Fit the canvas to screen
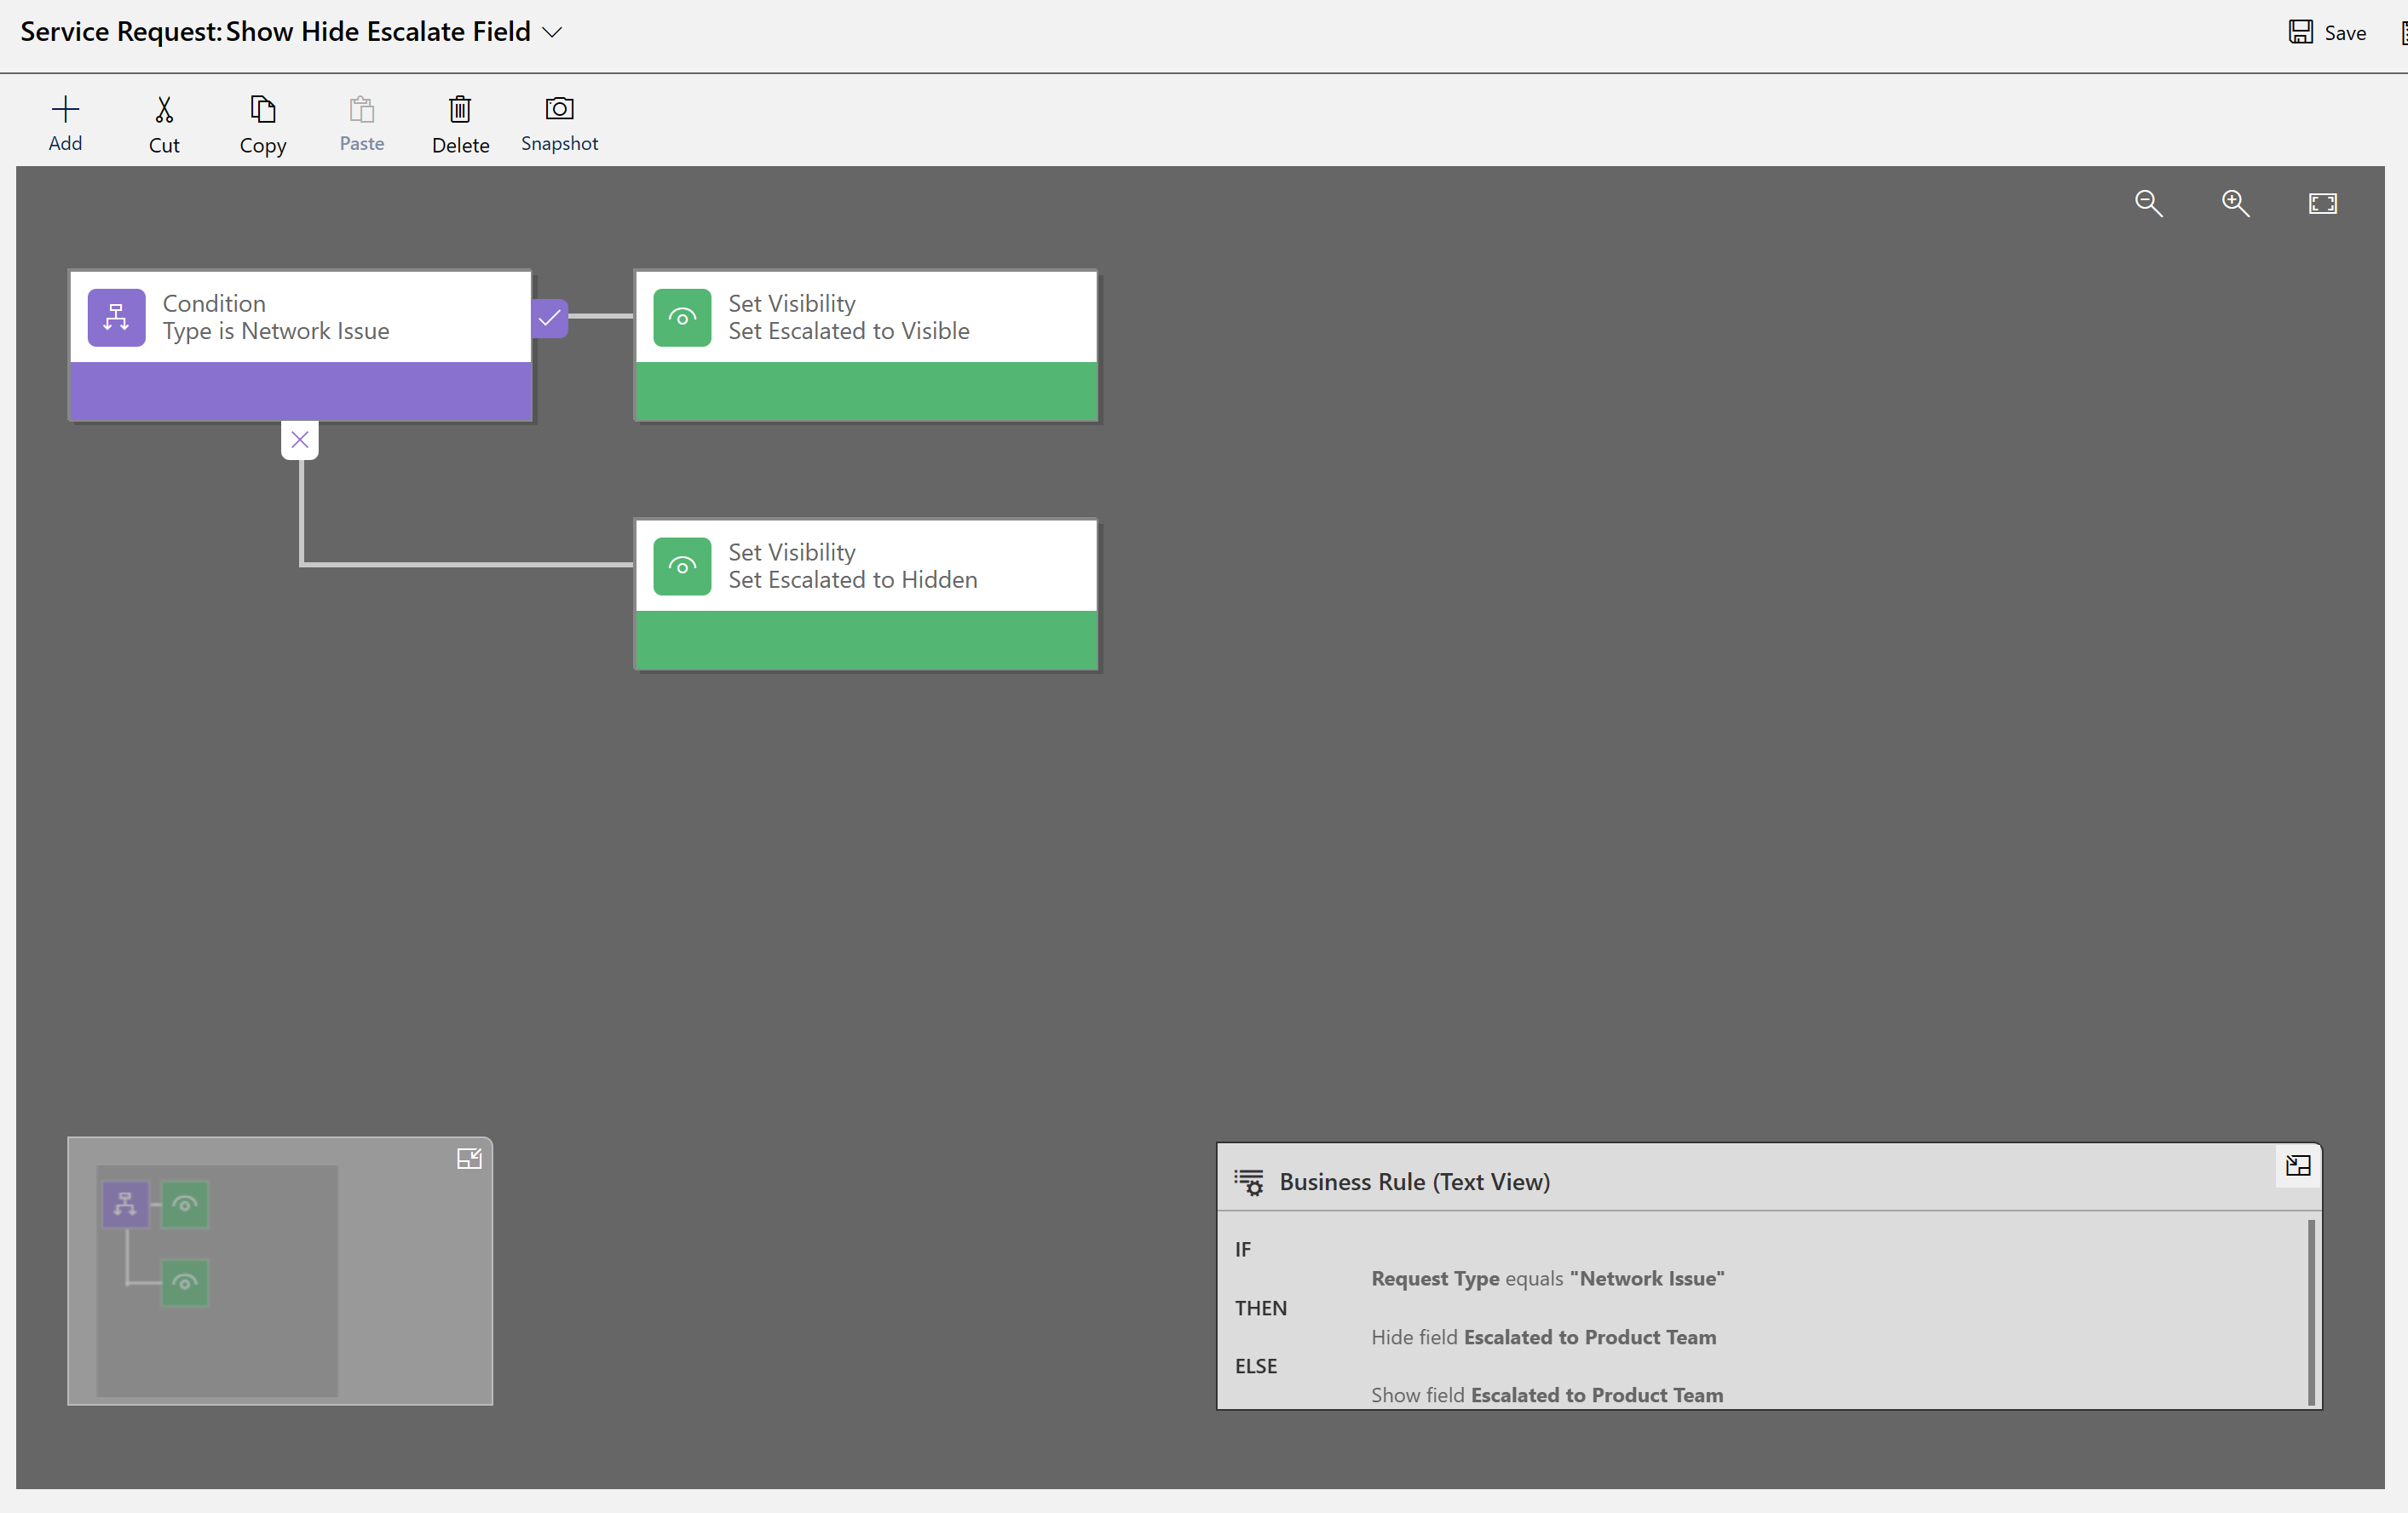The image size is (2408, 1513). (x=2322, y=203)
